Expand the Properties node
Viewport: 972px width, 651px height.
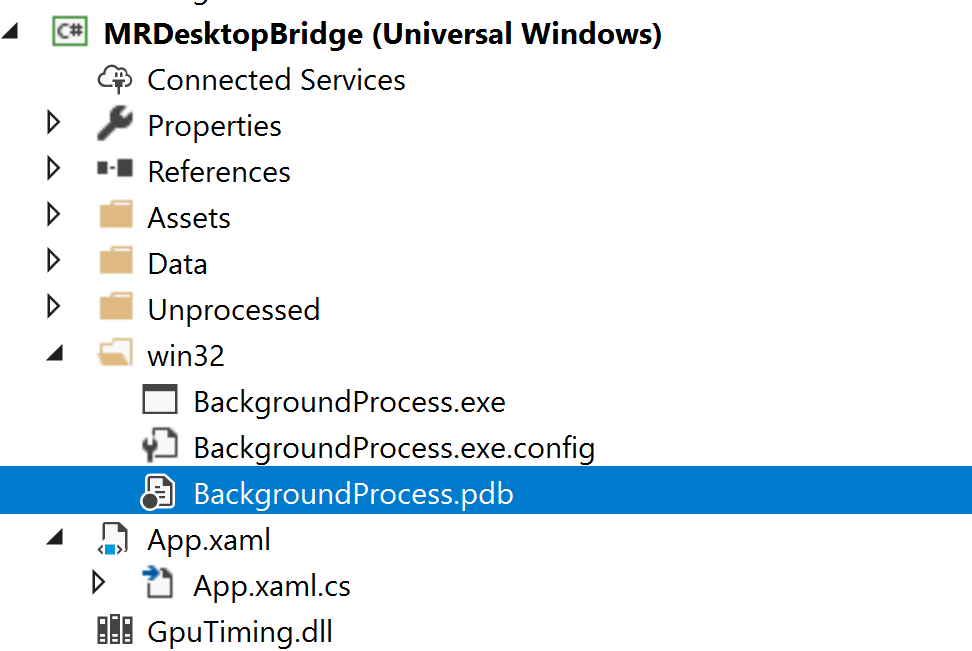pos(54,124)
